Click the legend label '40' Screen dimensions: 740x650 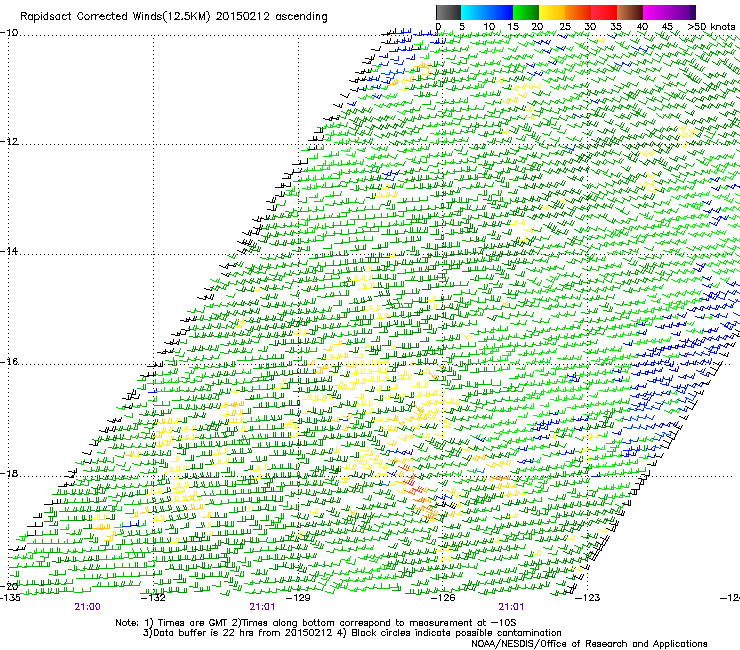click(642, 27)
